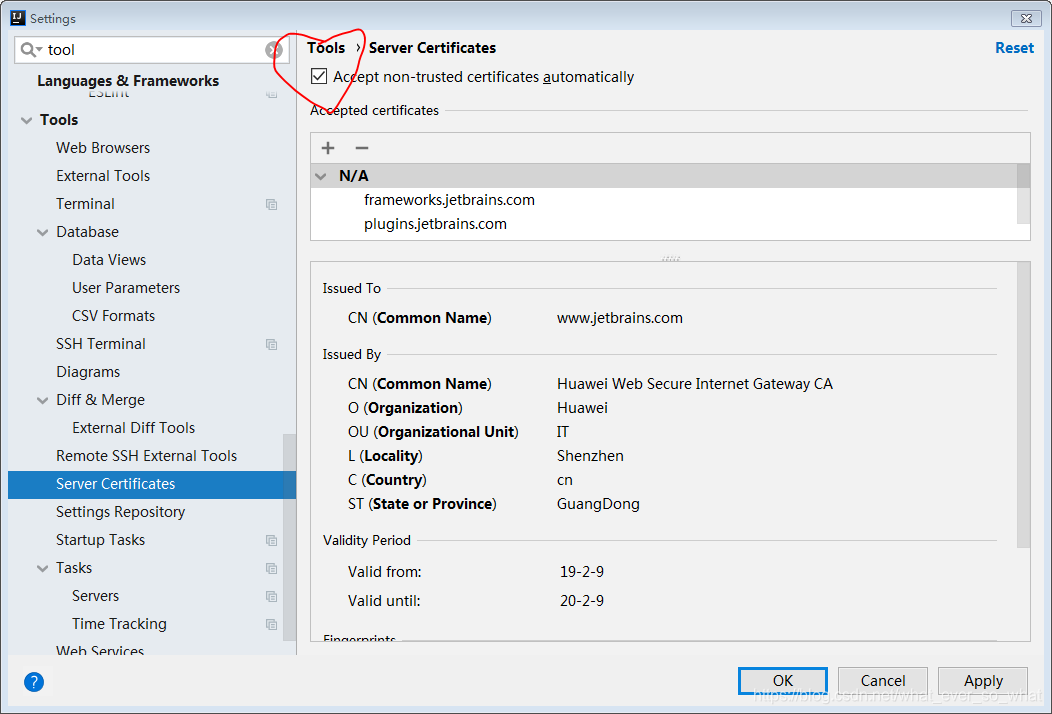This screenshot has height=714, width=1052.
Task: Click Huawei Web Secure Internet Gateway CA
Action: tap(694, 384)
